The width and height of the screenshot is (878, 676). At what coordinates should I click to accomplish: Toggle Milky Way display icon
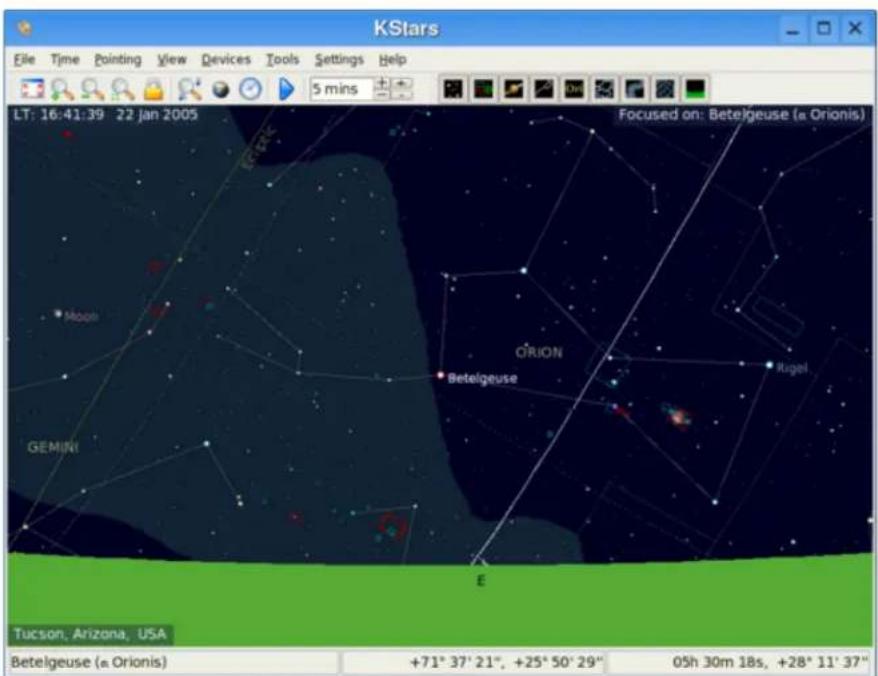[634, 88]
